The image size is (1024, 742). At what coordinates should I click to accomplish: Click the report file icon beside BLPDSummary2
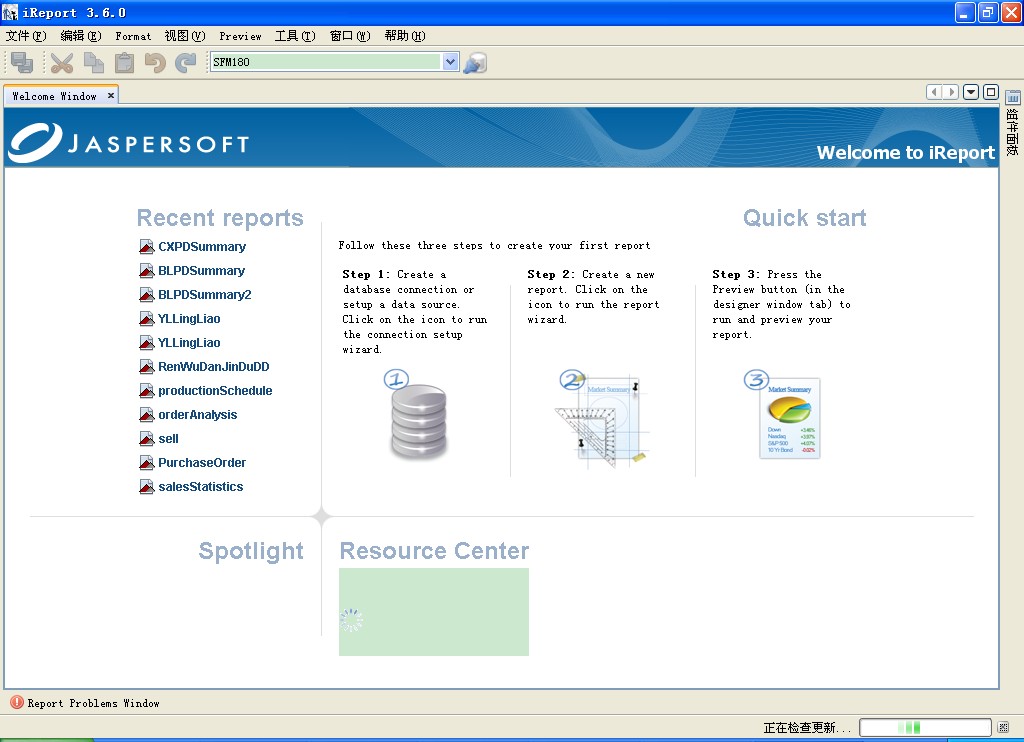coord(146,295)
